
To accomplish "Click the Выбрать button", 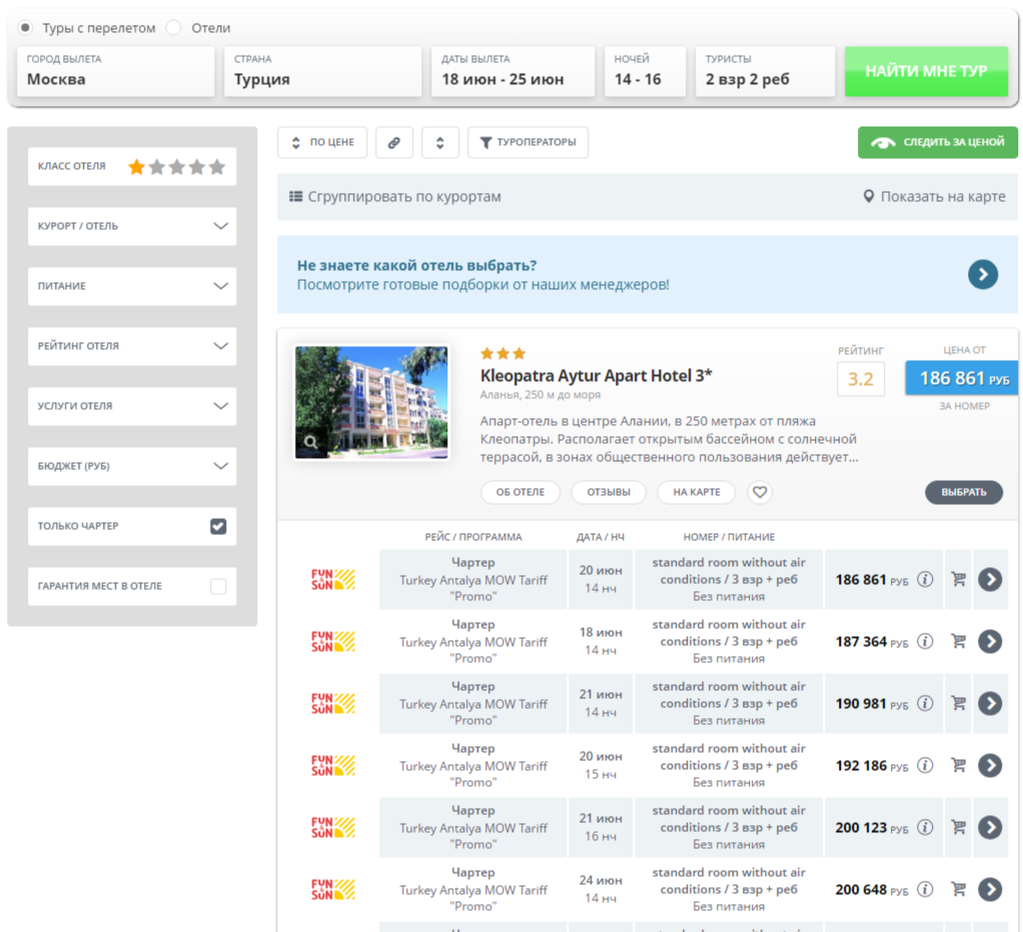I will (x=964, y=492).
